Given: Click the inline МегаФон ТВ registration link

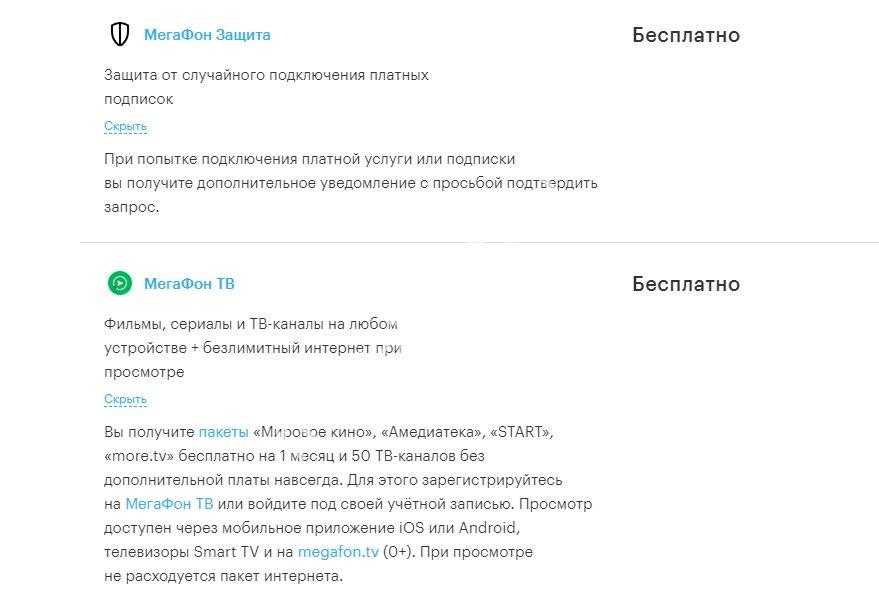Looking at the screenshot, I should (x=169, y=504).
